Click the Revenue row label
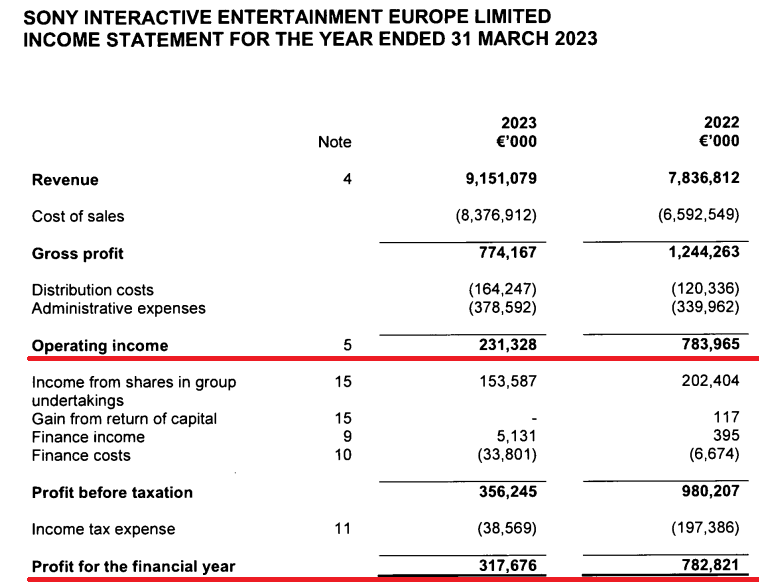The image size is (759, 588). (65, 180)
